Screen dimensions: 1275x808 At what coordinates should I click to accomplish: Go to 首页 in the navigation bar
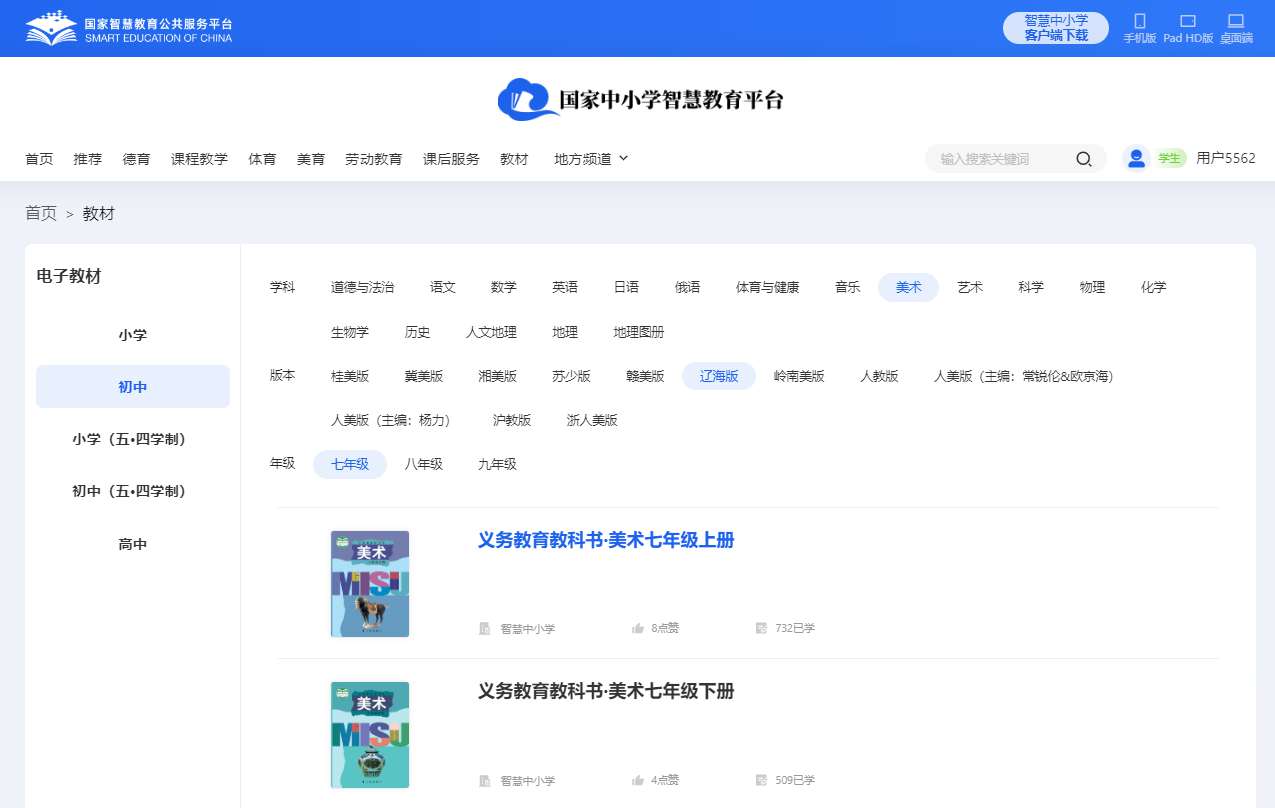point(39,159)
